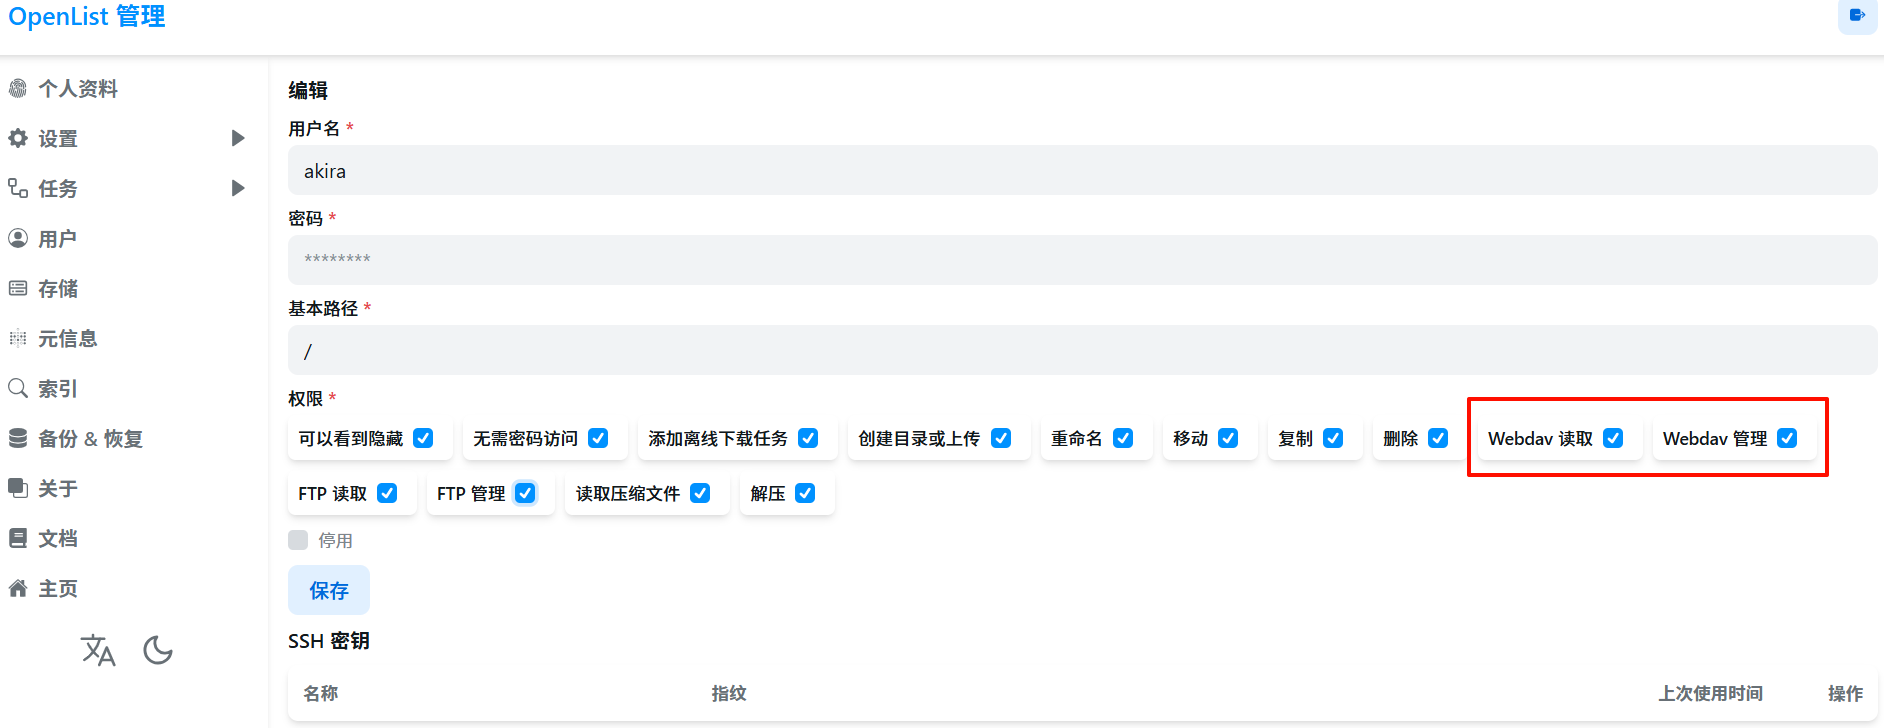Click the fingerprint icon beside 个人资料

(18, 89)
